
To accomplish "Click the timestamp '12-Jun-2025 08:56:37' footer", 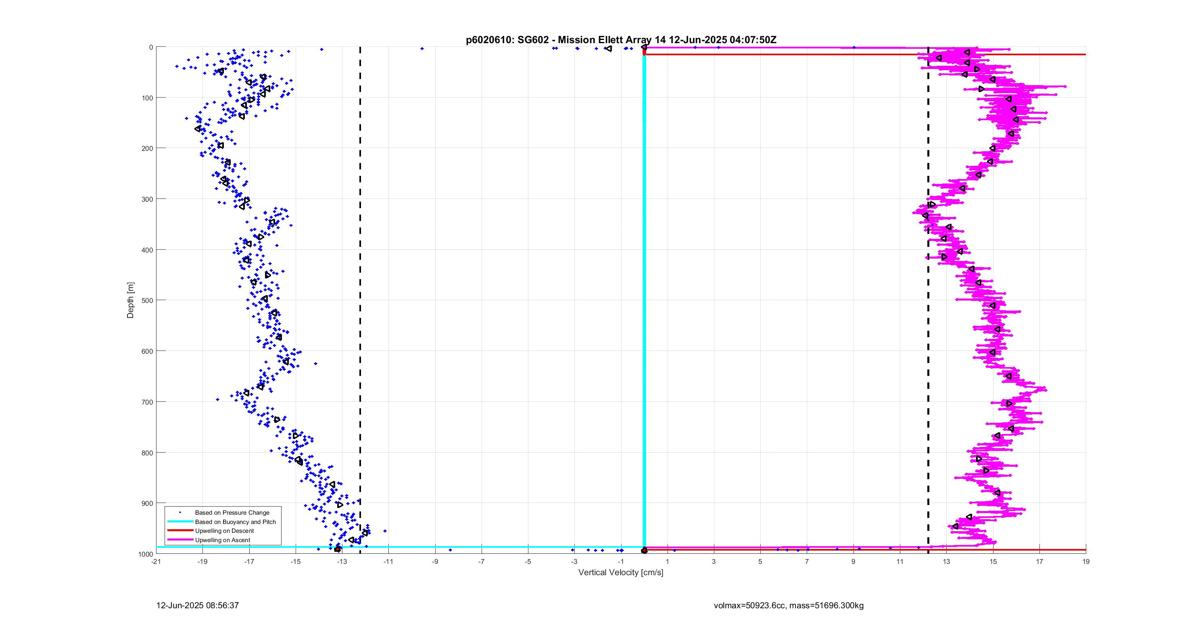I will coord(198,605).
